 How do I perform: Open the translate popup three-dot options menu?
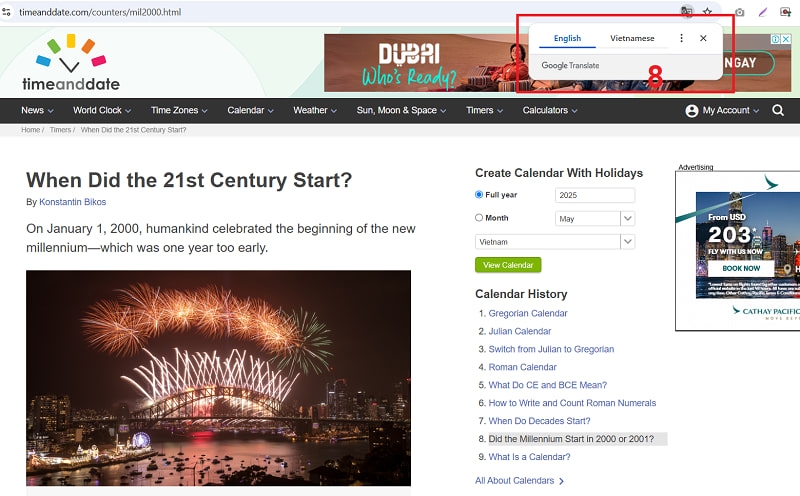681,38
